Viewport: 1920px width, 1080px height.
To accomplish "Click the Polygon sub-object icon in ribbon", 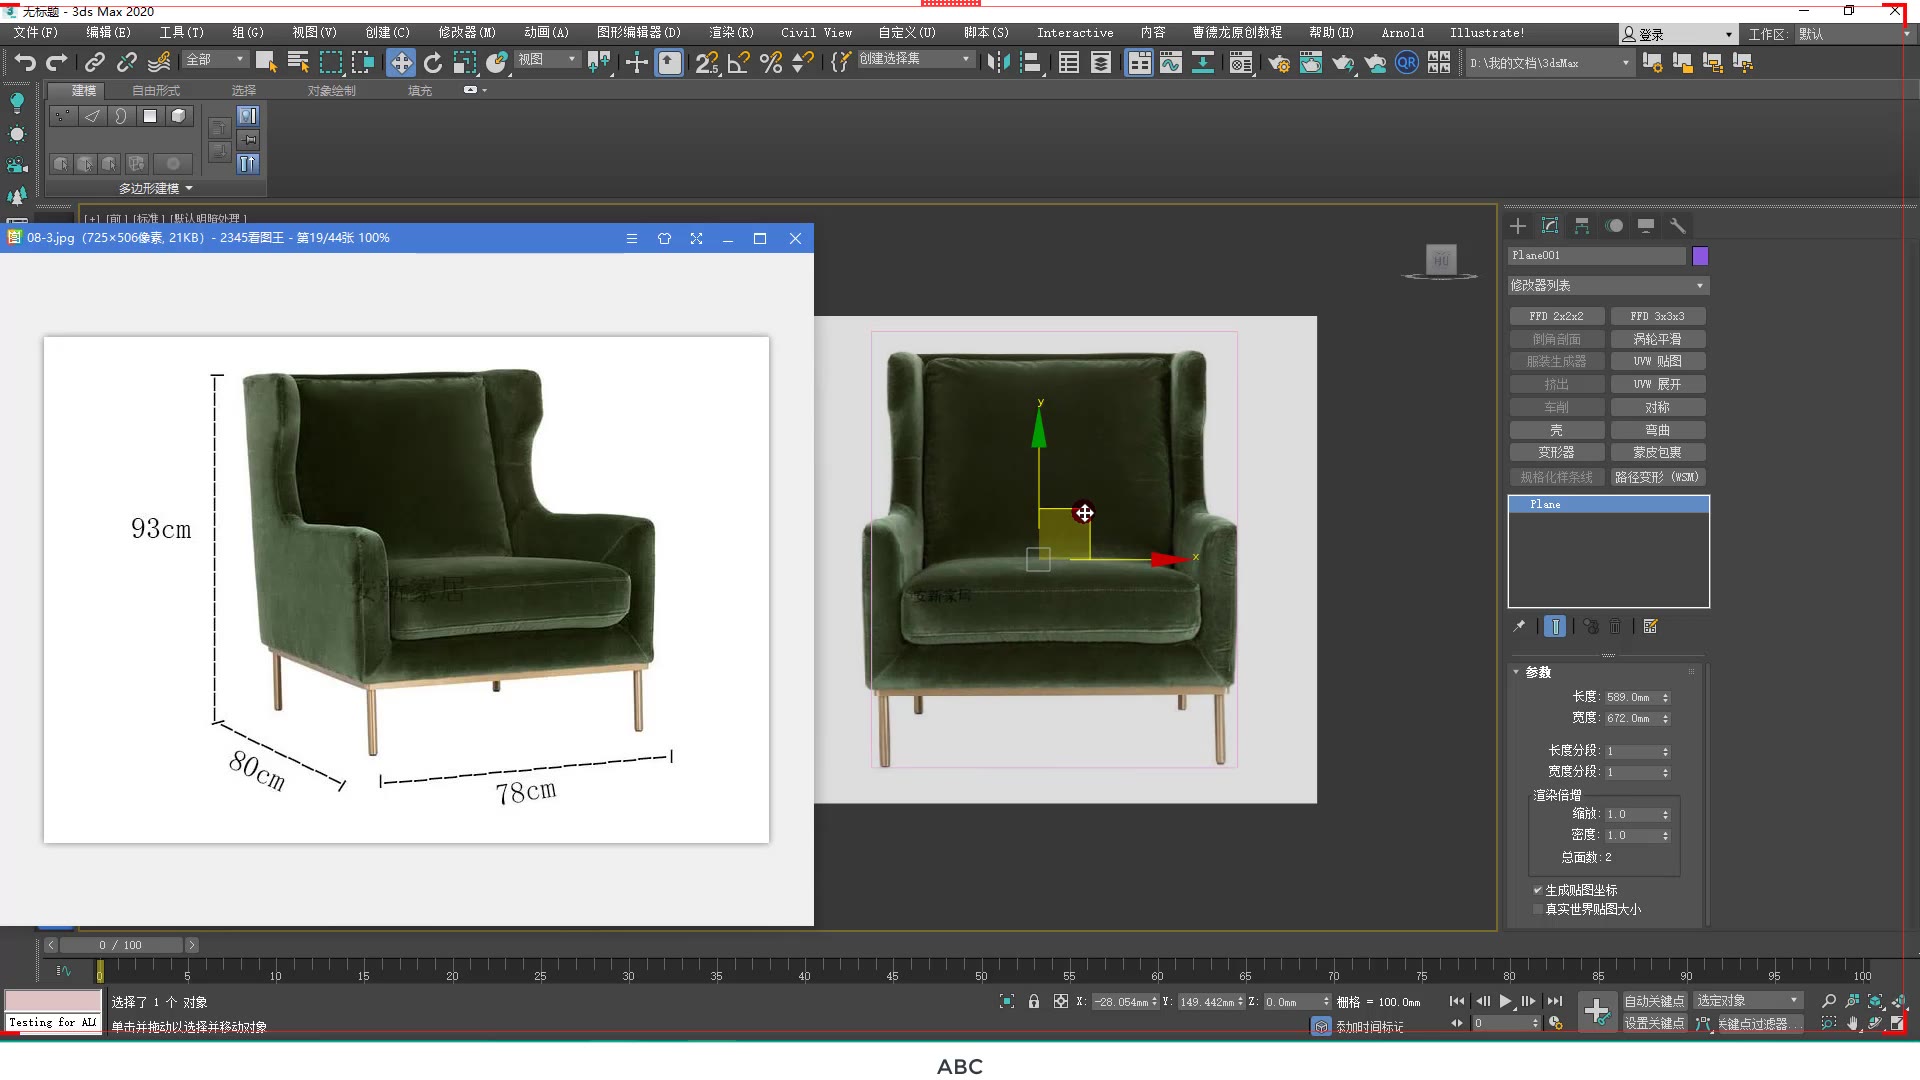I will (149, 116).
